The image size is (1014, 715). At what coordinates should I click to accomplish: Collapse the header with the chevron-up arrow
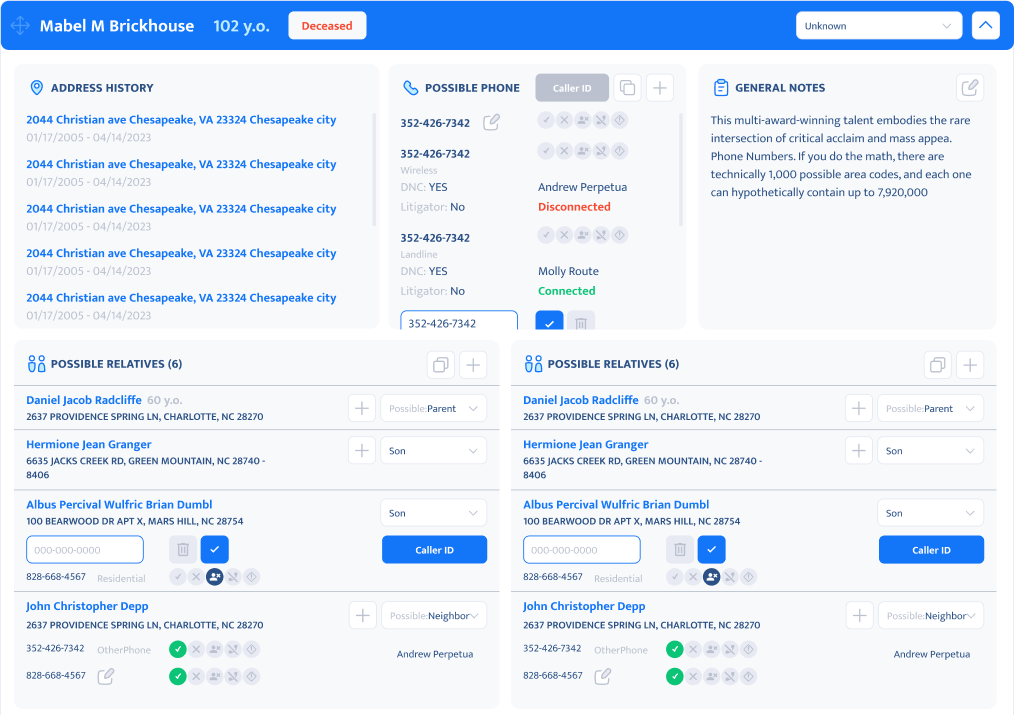tap(985, 25)
